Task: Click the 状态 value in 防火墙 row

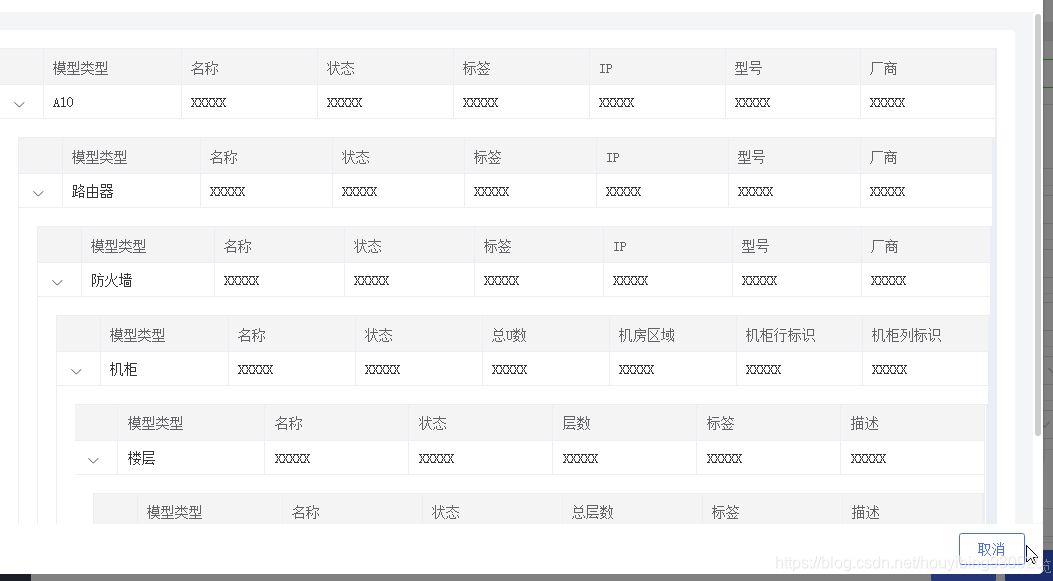Action: tap(371, 280)
